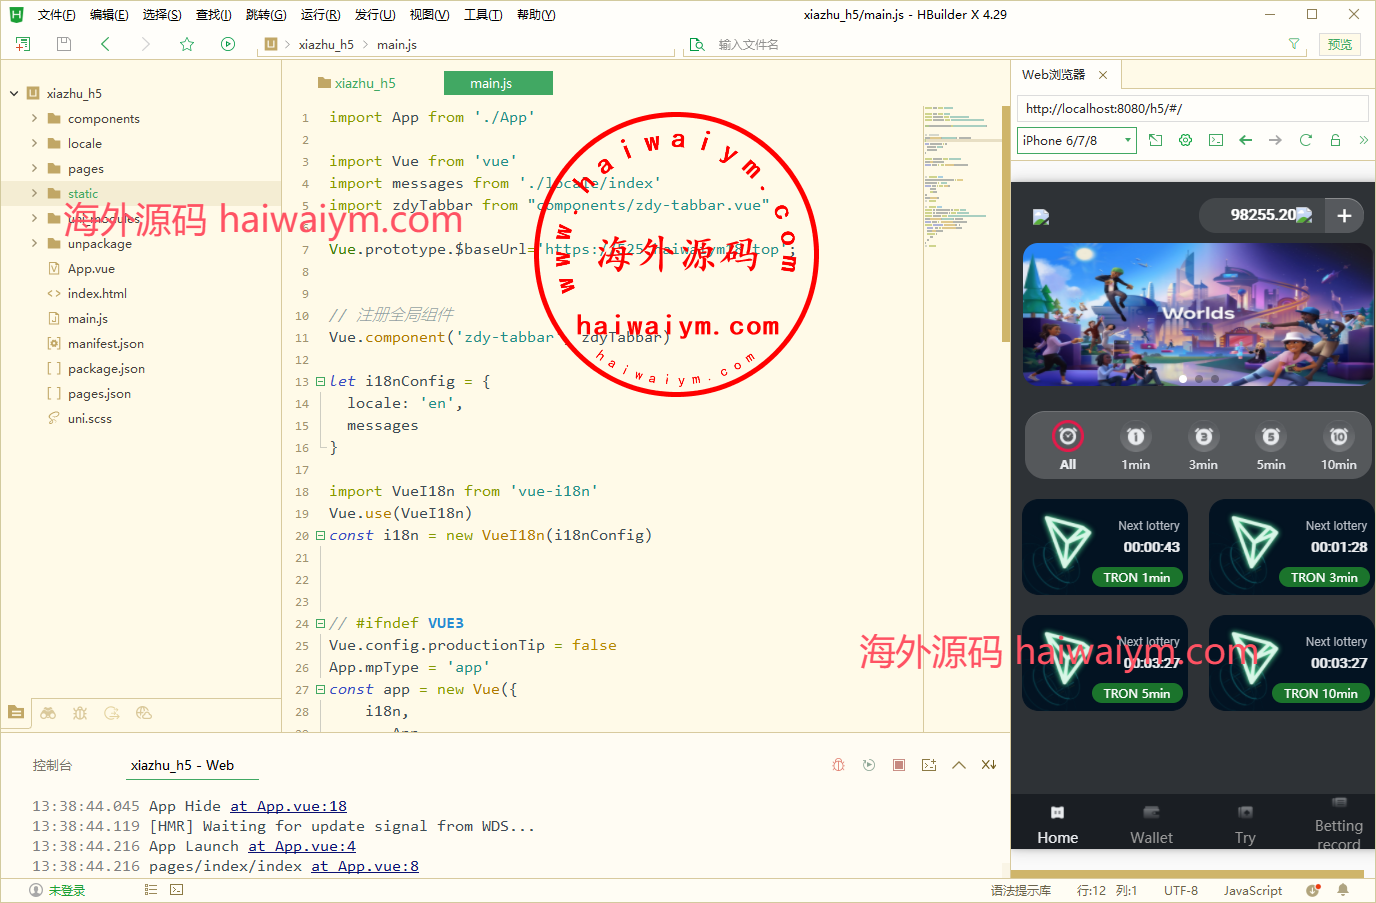
Task: Click the Run play icon in toolbar
Action: [228, 44]
